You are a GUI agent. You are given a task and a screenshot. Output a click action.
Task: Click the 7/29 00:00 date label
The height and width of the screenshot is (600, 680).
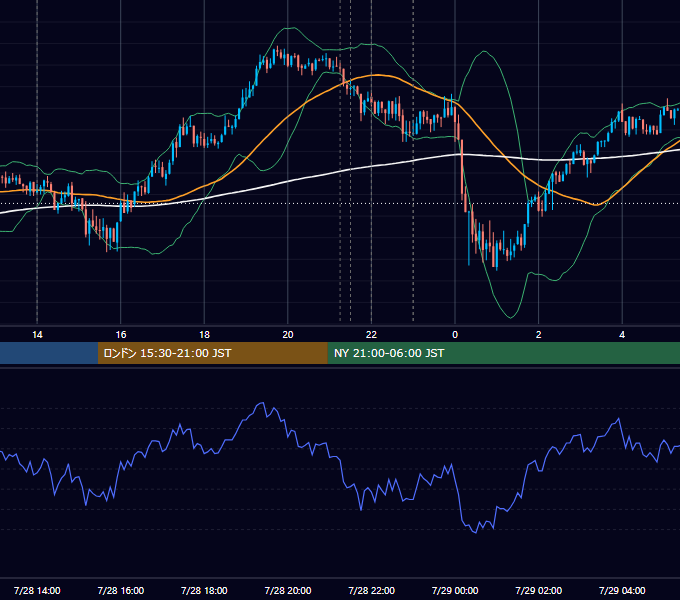click(455, 590)
